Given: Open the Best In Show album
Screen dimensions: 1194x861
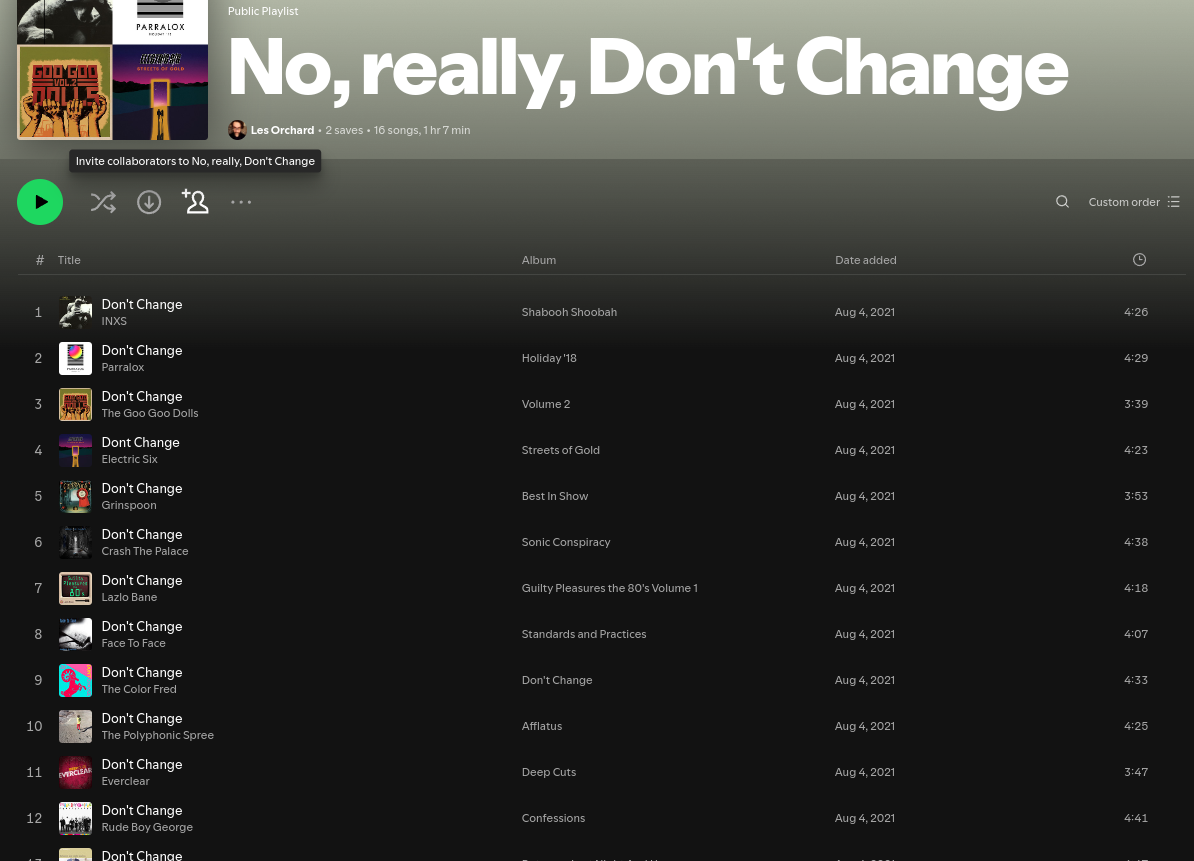Looking at the screenshot, I should click(555, 496).
